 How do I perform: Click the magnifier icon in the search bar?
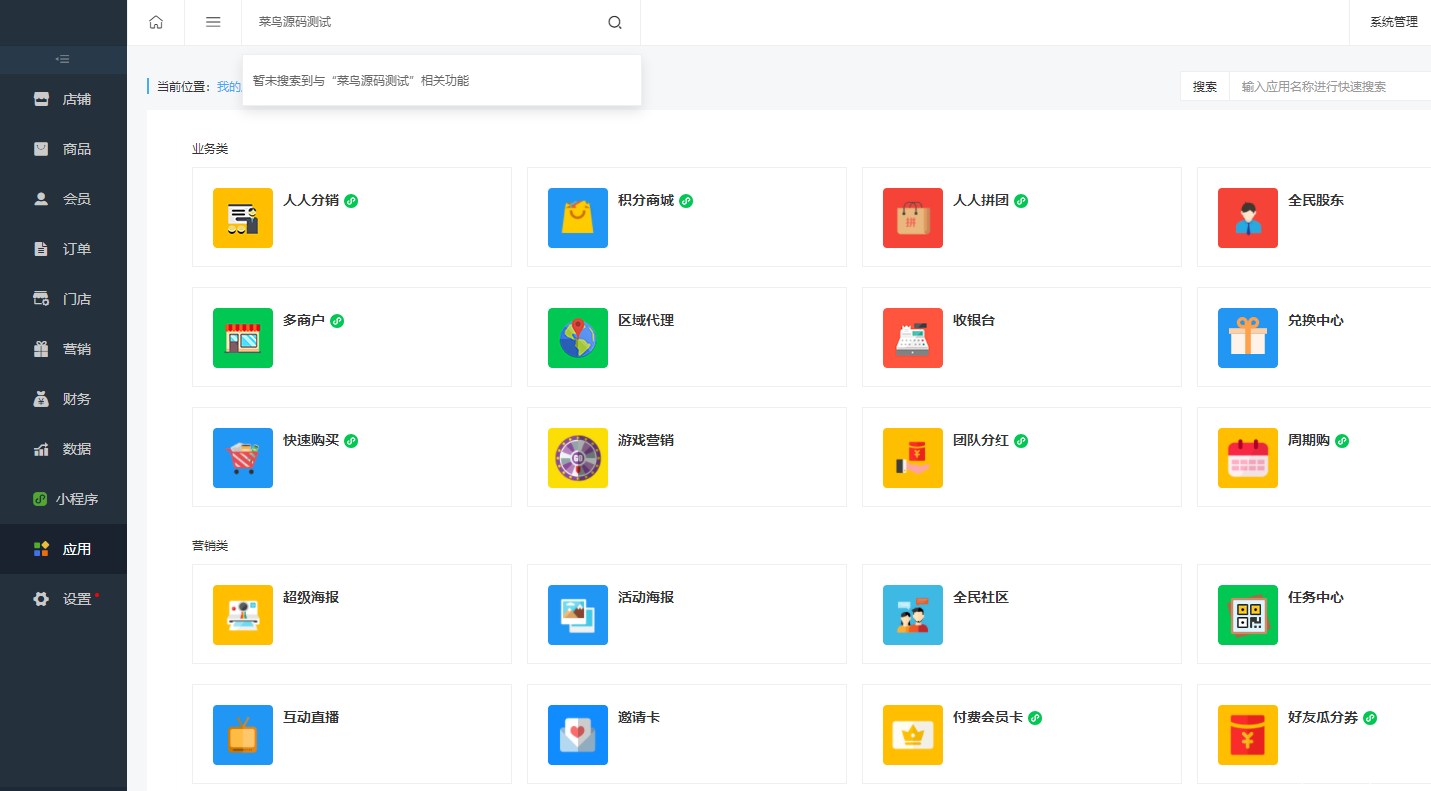pyautogui.click(x=614, y=21)
